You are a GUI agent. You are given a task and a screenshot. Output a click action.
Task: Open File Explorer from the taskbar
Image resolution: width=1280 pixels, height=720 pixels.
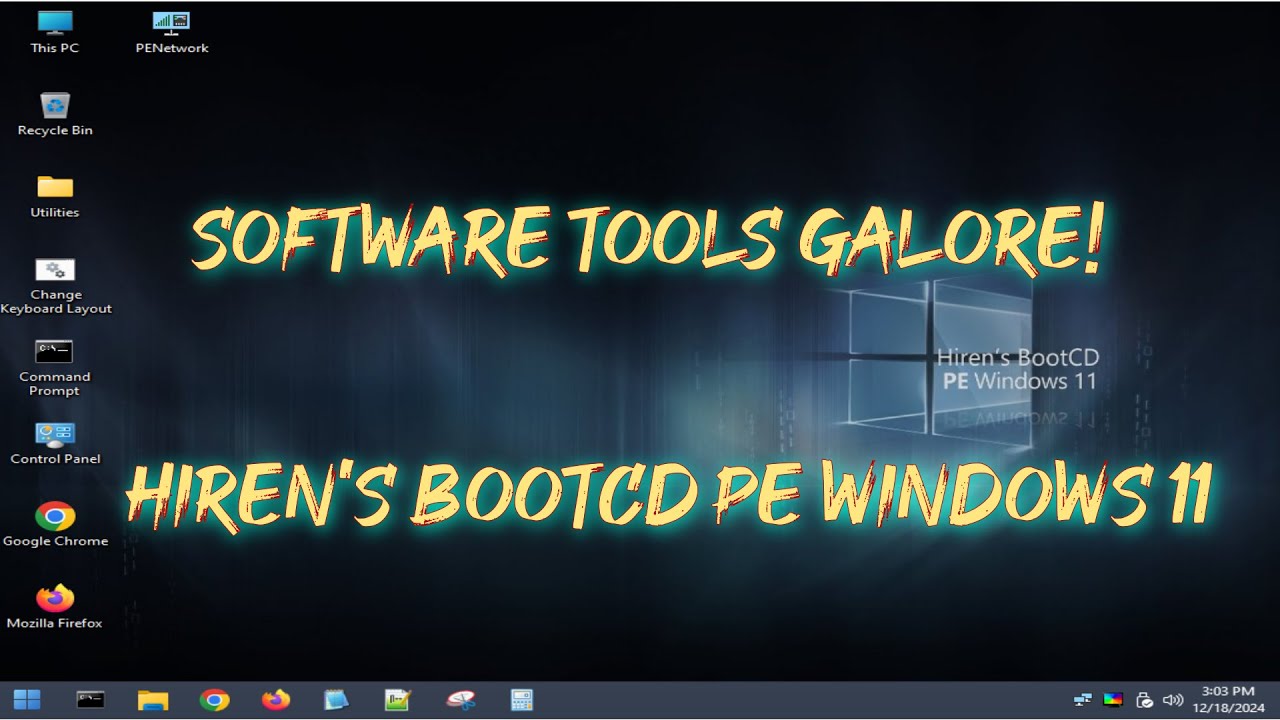click(153, 700)
